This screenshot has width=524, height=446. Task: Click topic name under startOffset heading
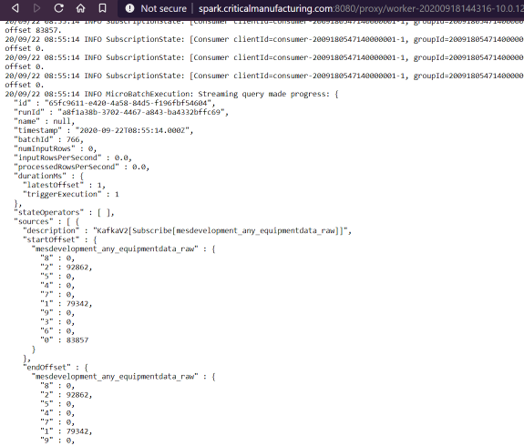click(x=115, y=249)
